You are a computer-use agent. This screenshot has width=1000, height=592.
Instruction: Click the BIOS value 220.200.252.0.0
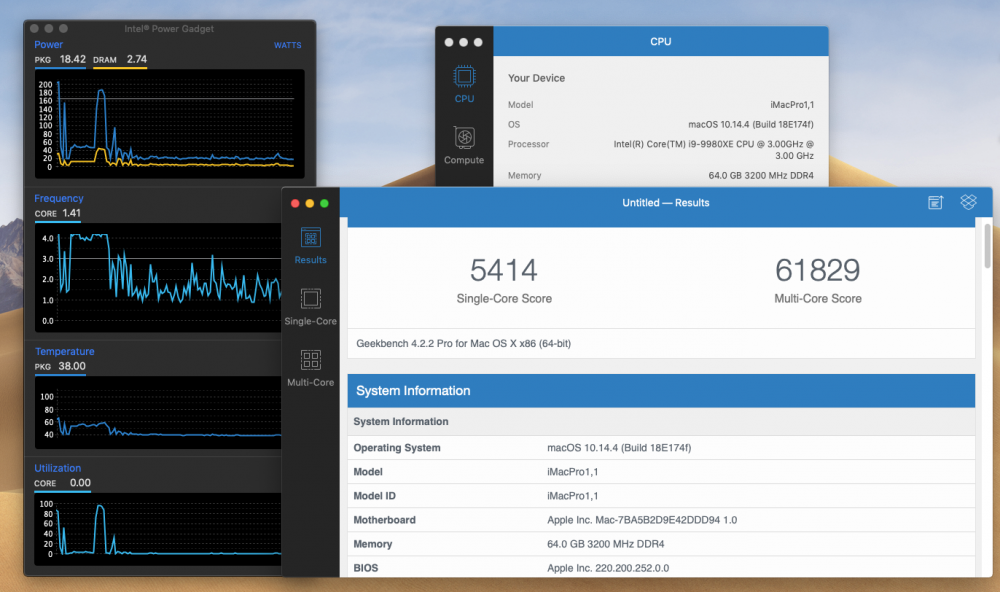(x=608, y=568)
